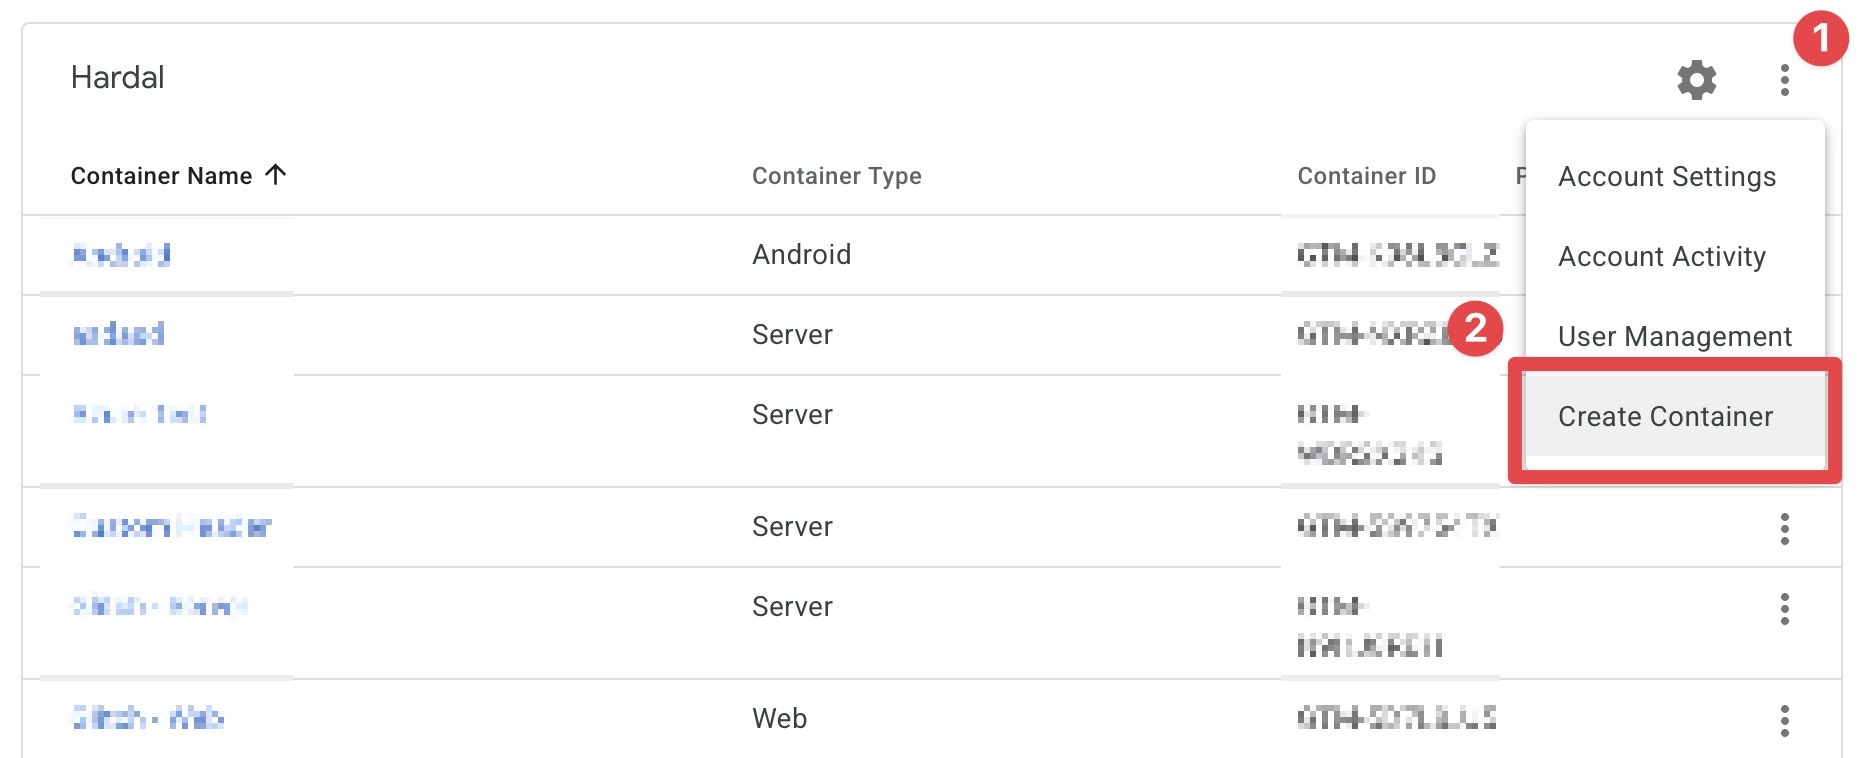Click the ascending sort arrow beside Container Name

(x=277, y=174)
